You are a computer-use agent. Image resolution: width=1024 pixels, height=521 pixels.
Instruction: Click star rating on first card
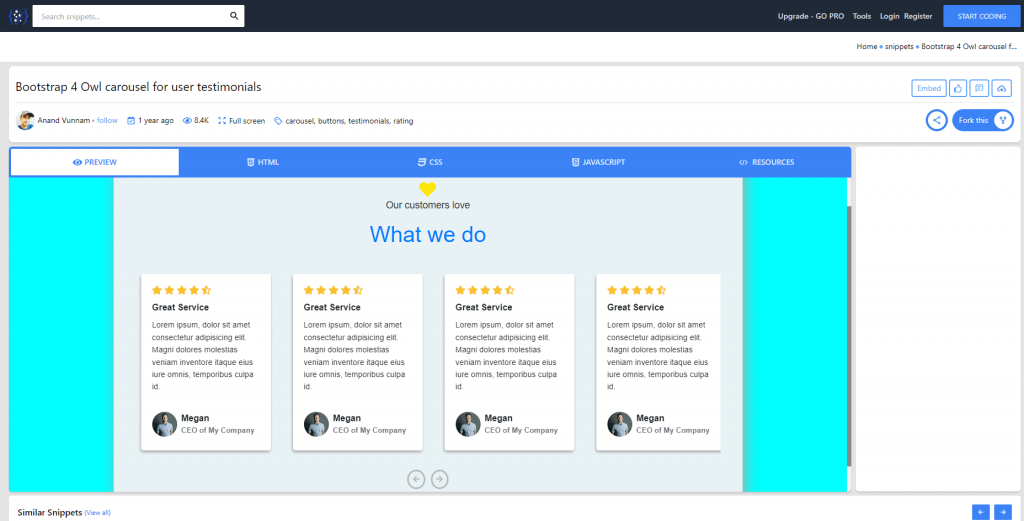point(182,290)
